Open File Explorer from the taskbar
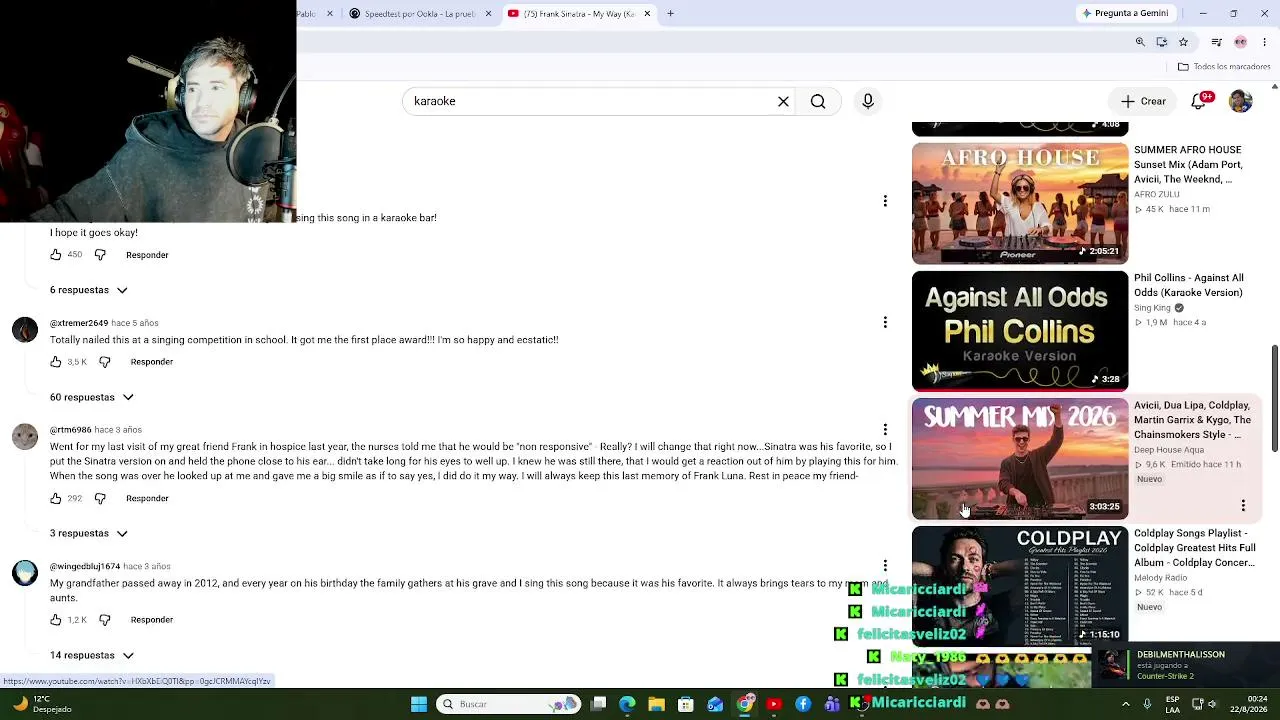The width and height of the screenshot is (1280, 720). [656, 704]
